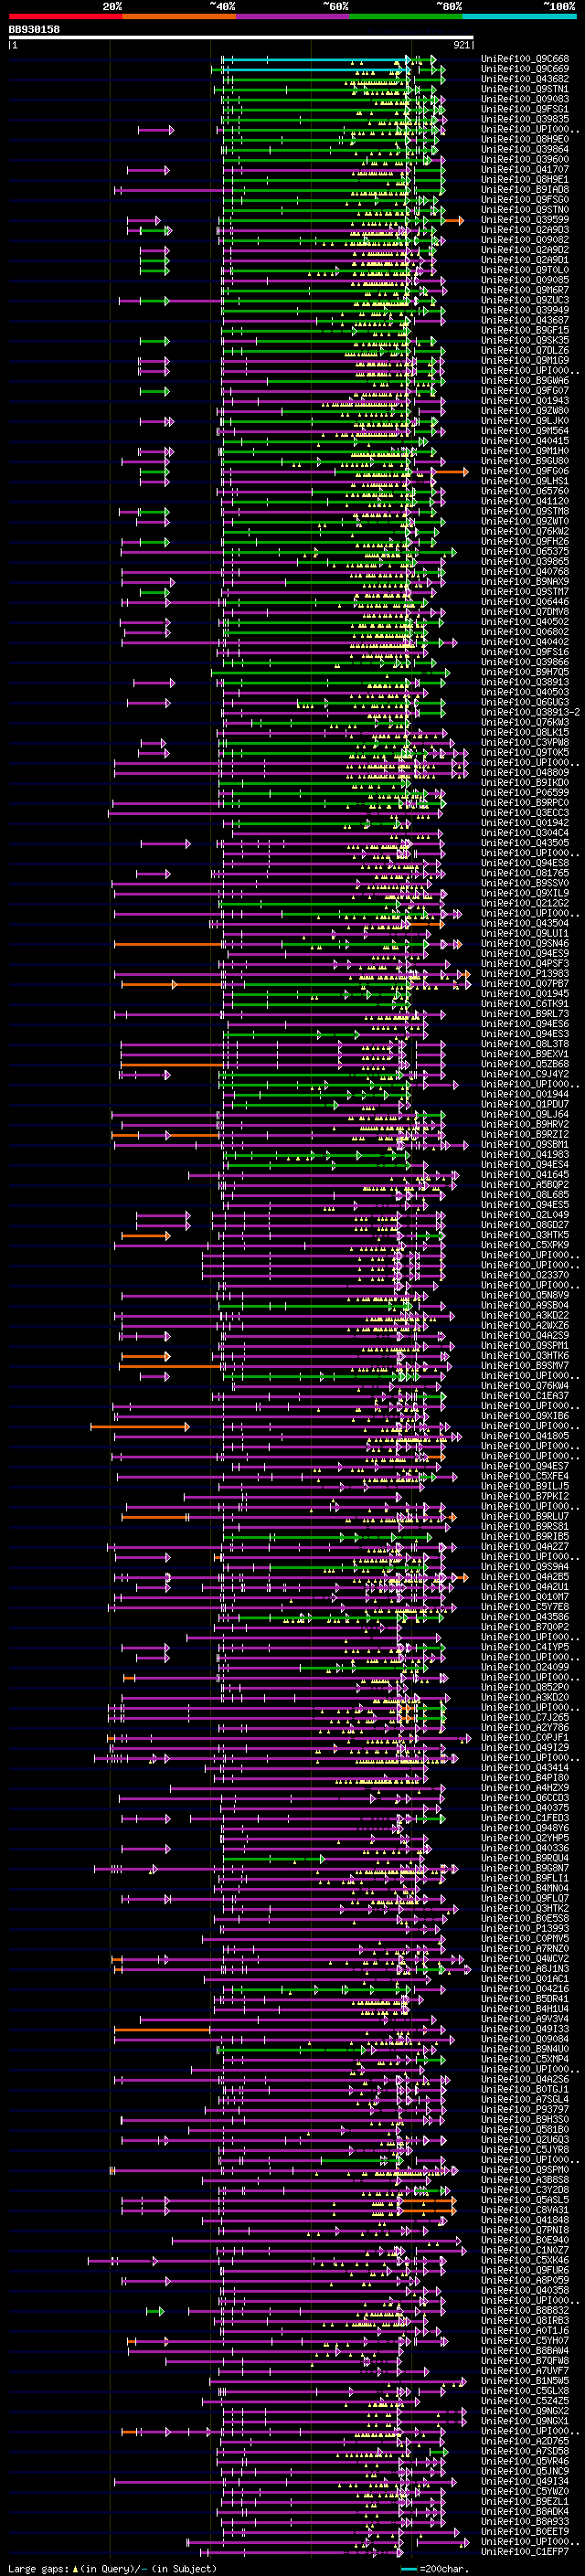The height and width of the screenshot is (2576, 585).
Task: Select row label UniRef100_B9GWA6
Action: (x=525, y=381)
